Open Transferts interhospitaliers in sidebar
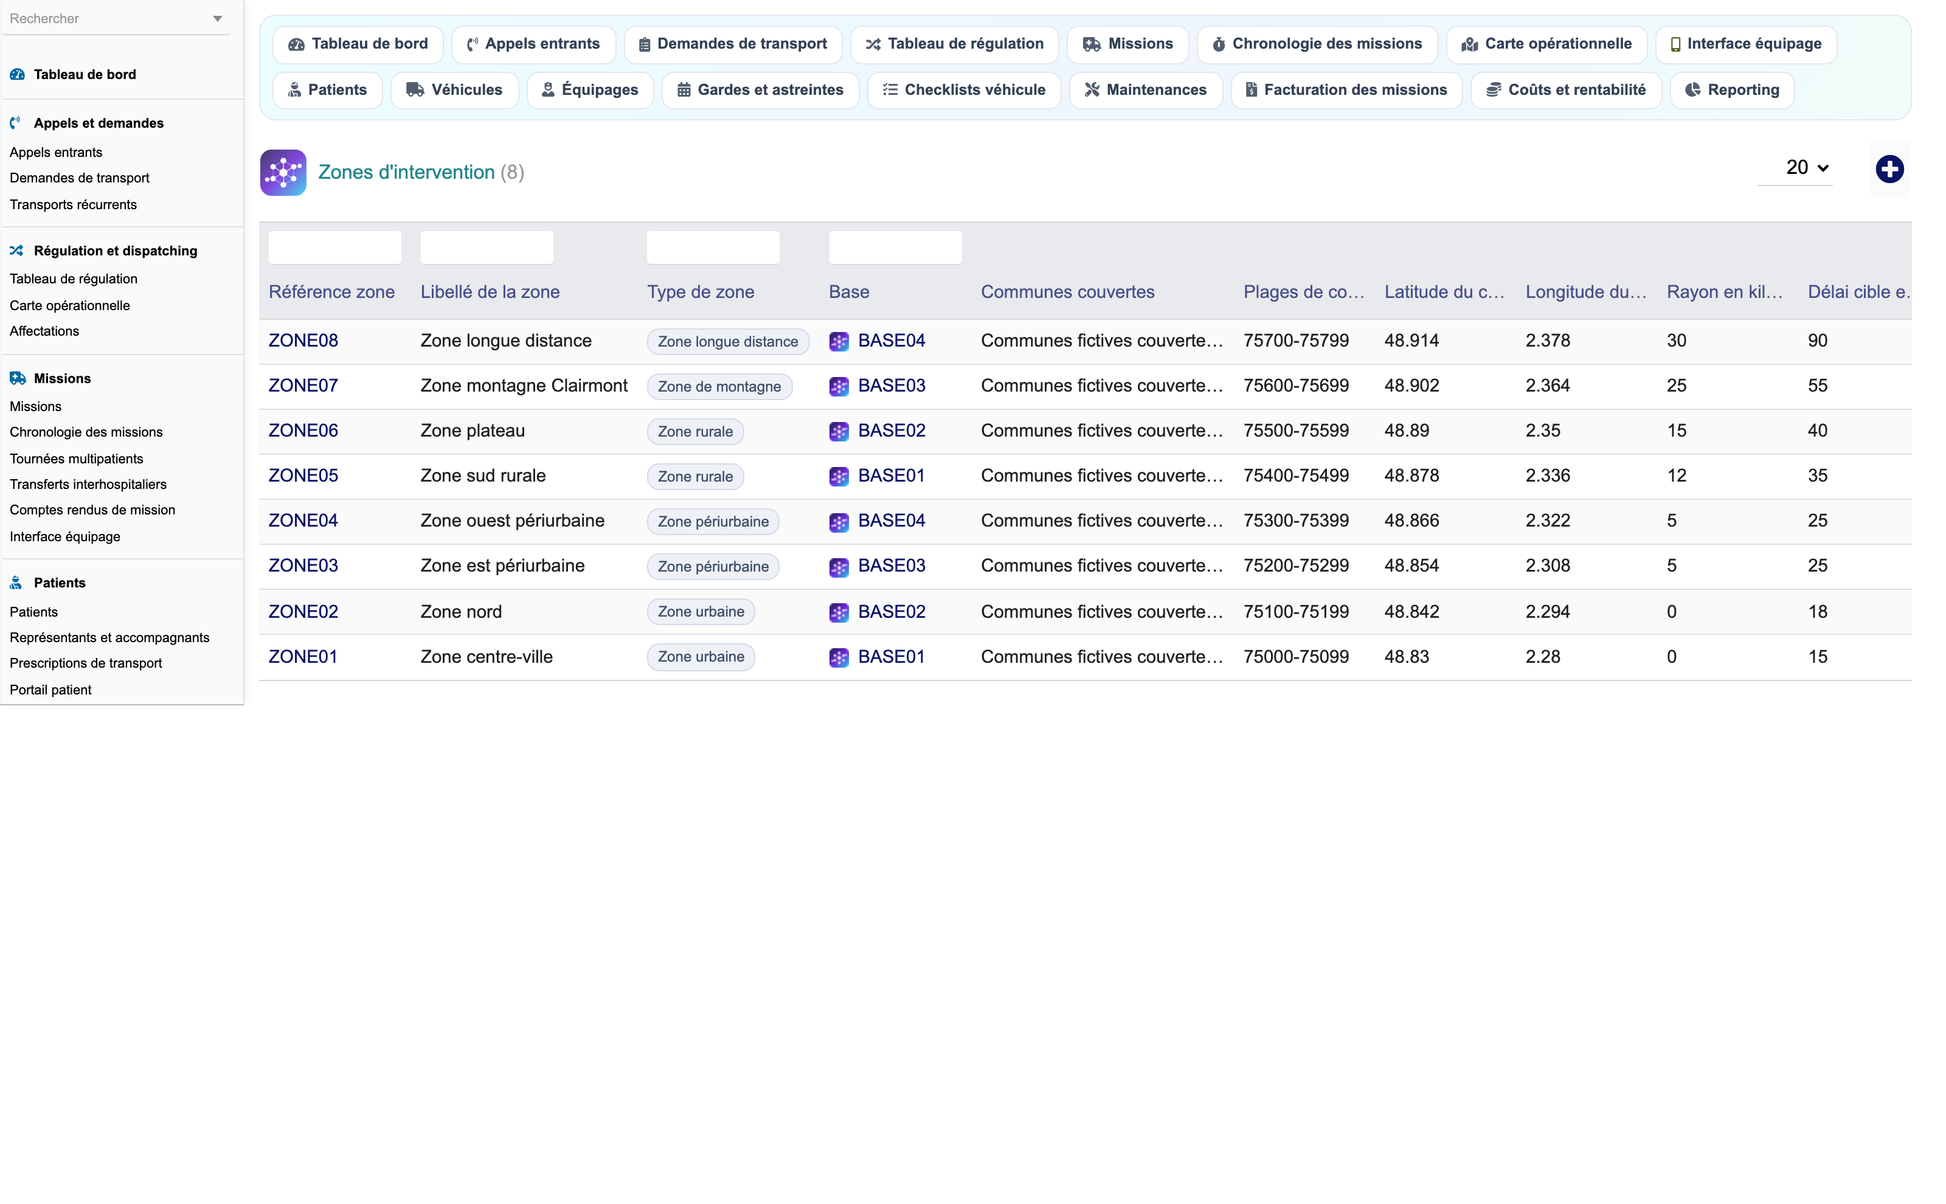 (88, 484)
